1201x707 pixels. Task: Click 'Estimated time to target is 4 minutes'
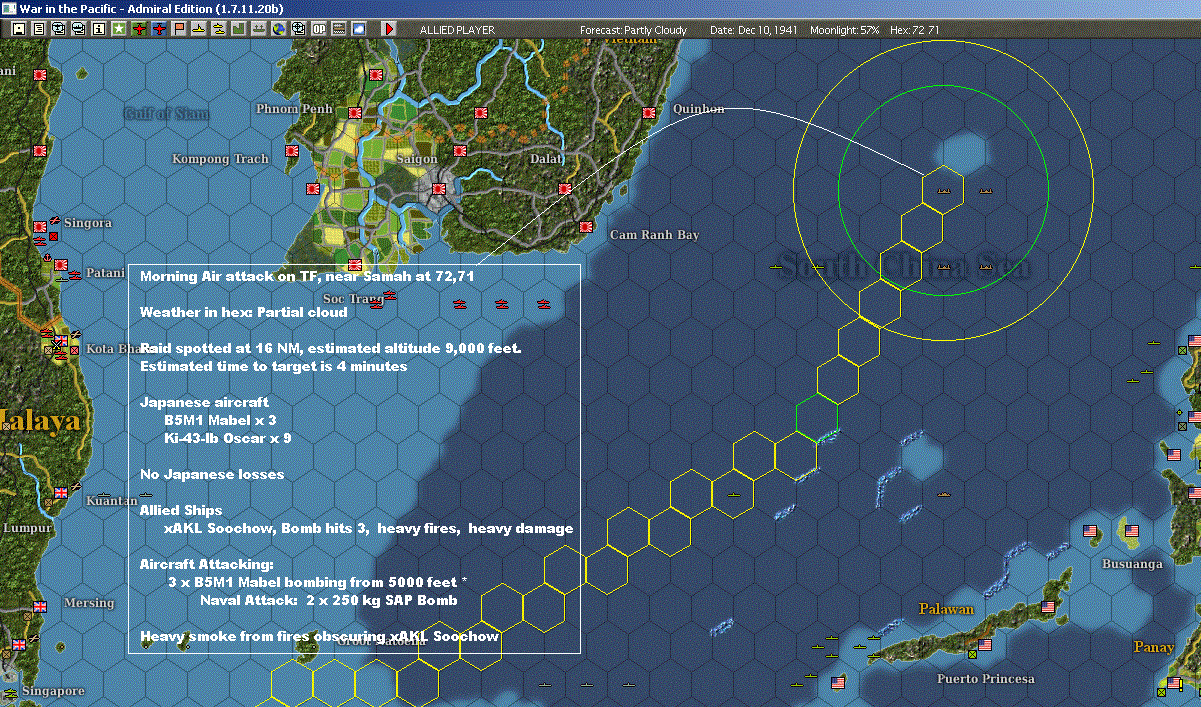[x=273, y=366]
